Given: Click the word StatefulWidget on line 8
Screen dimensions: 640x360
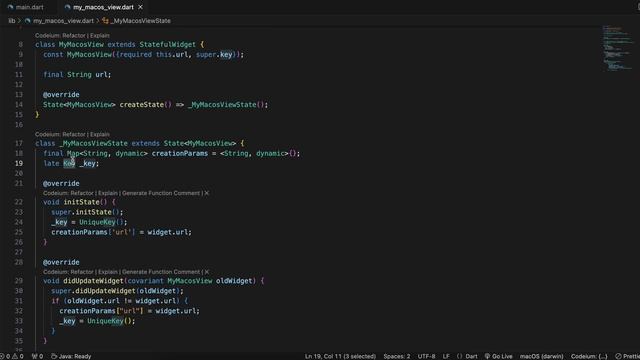Looking at the screenshot, I should tap(167, 44).
